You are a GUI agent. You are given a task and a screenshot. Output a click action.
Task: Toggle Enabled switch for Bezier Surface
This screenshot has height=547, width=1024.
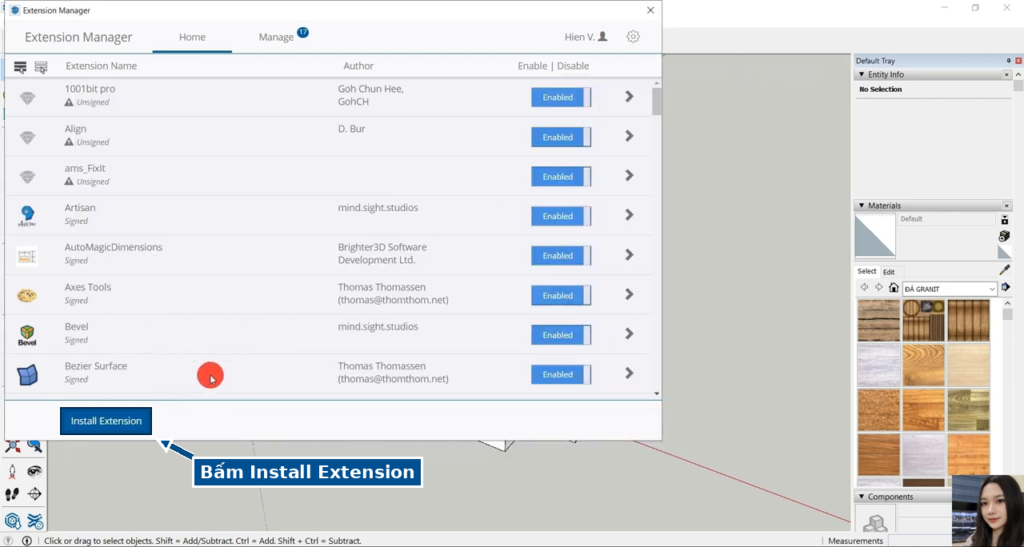[x=561, y=375]
